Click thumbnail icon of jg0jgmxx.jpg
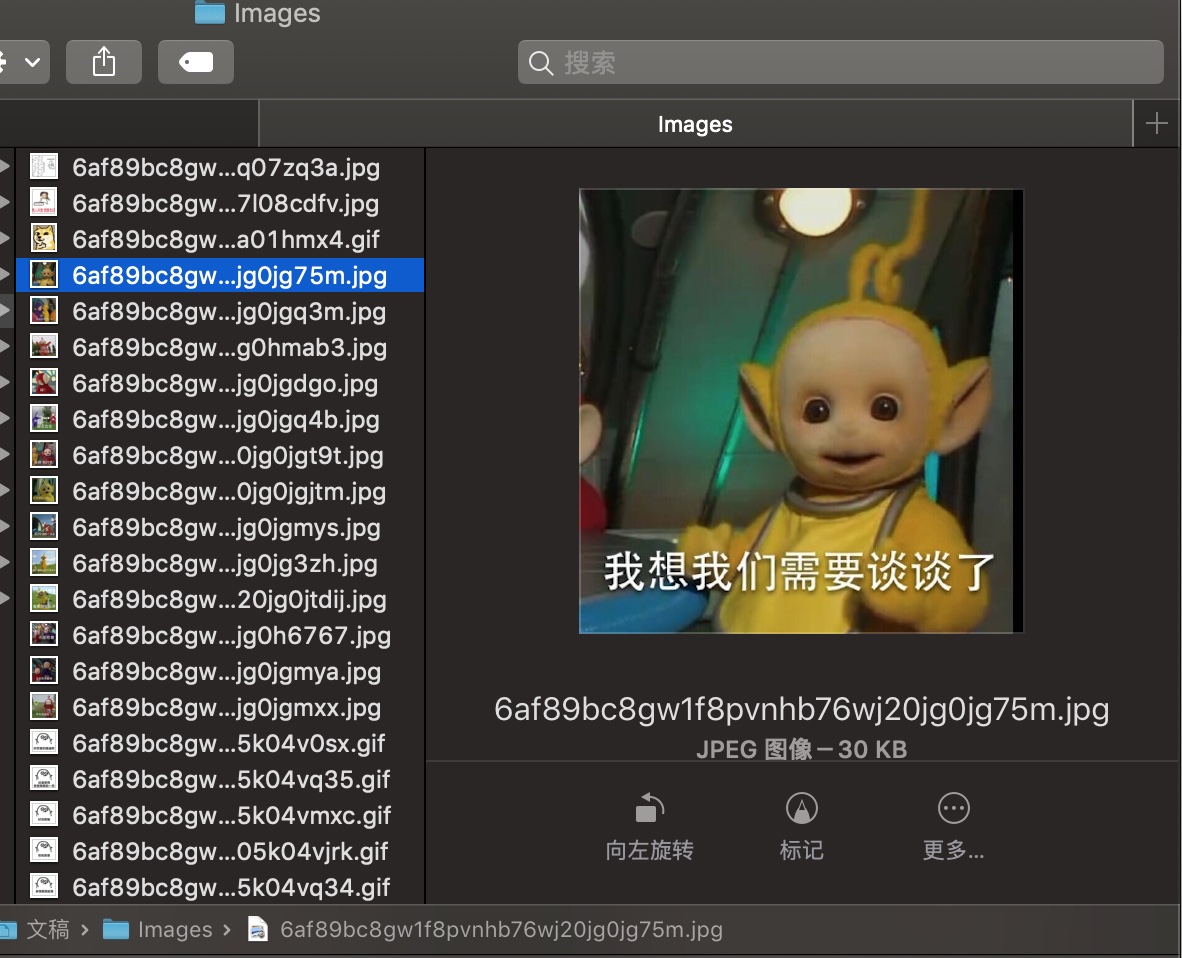 coord(44,707)
